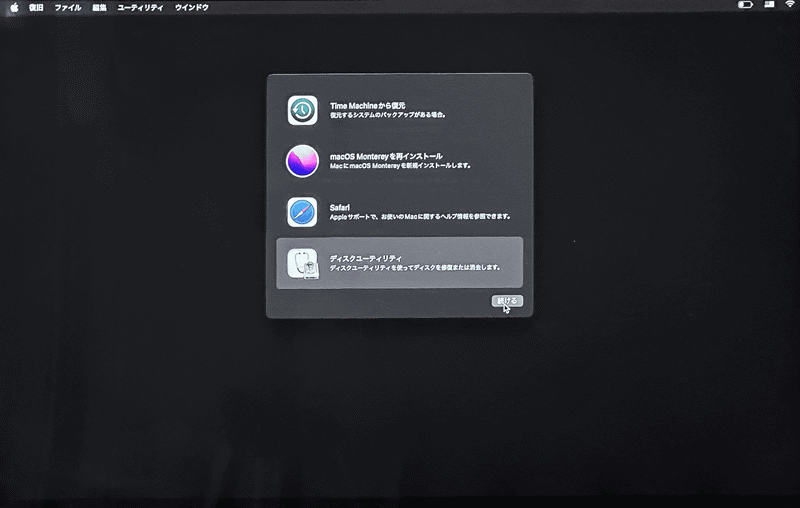The height and width of the screenshot is (508, 800).
Task: Click the Apple support help description line
Action: [x=420, y=217]
